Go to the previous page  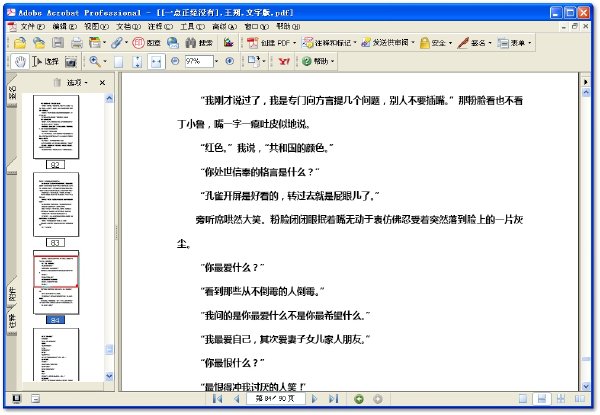(x=237, y=399)
